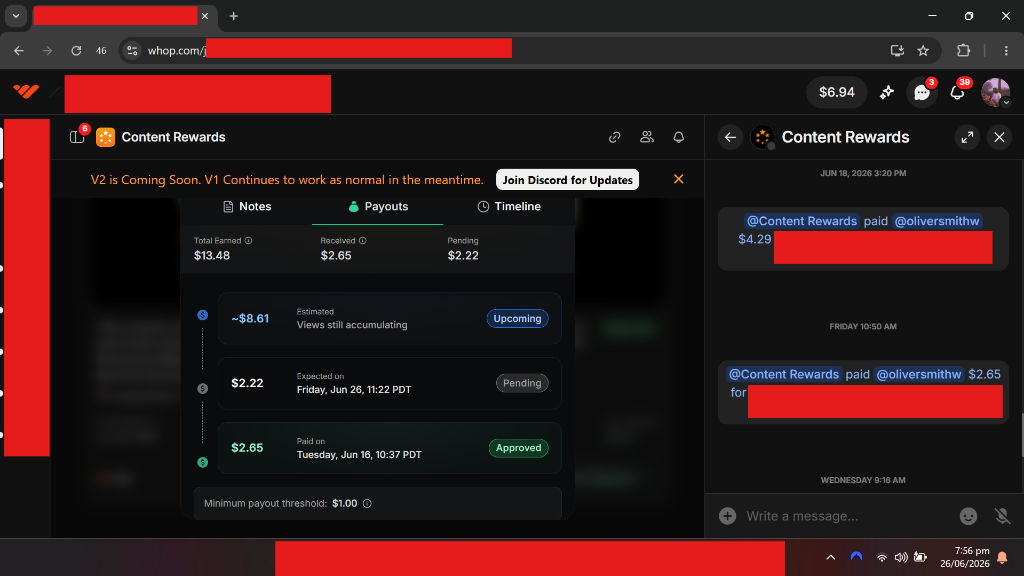Click browser forward arrow

pos(47,50)
